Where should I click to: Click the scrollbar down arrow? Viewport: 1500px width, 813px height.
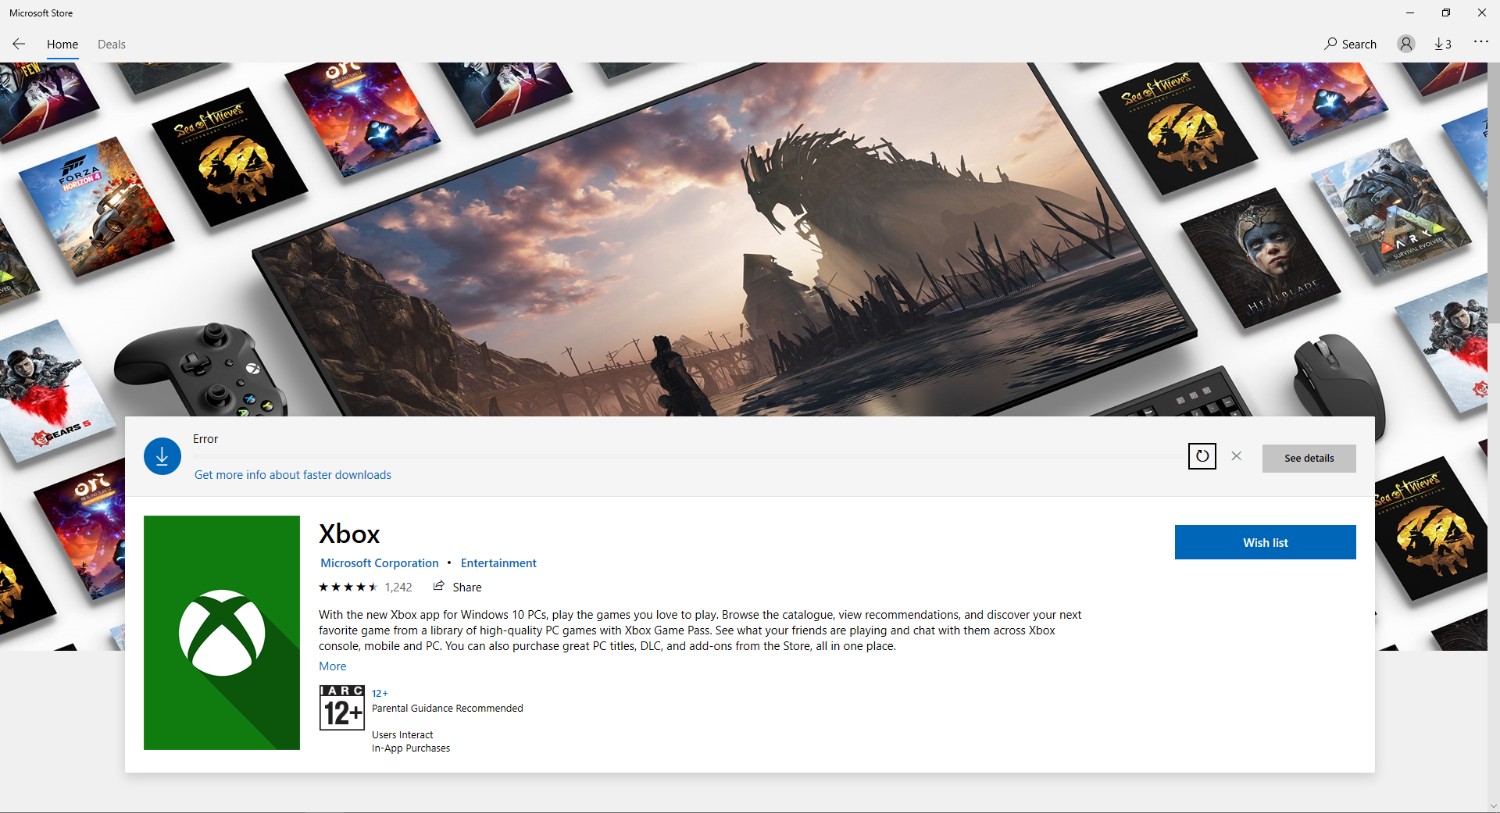(x=1494, y=806)
